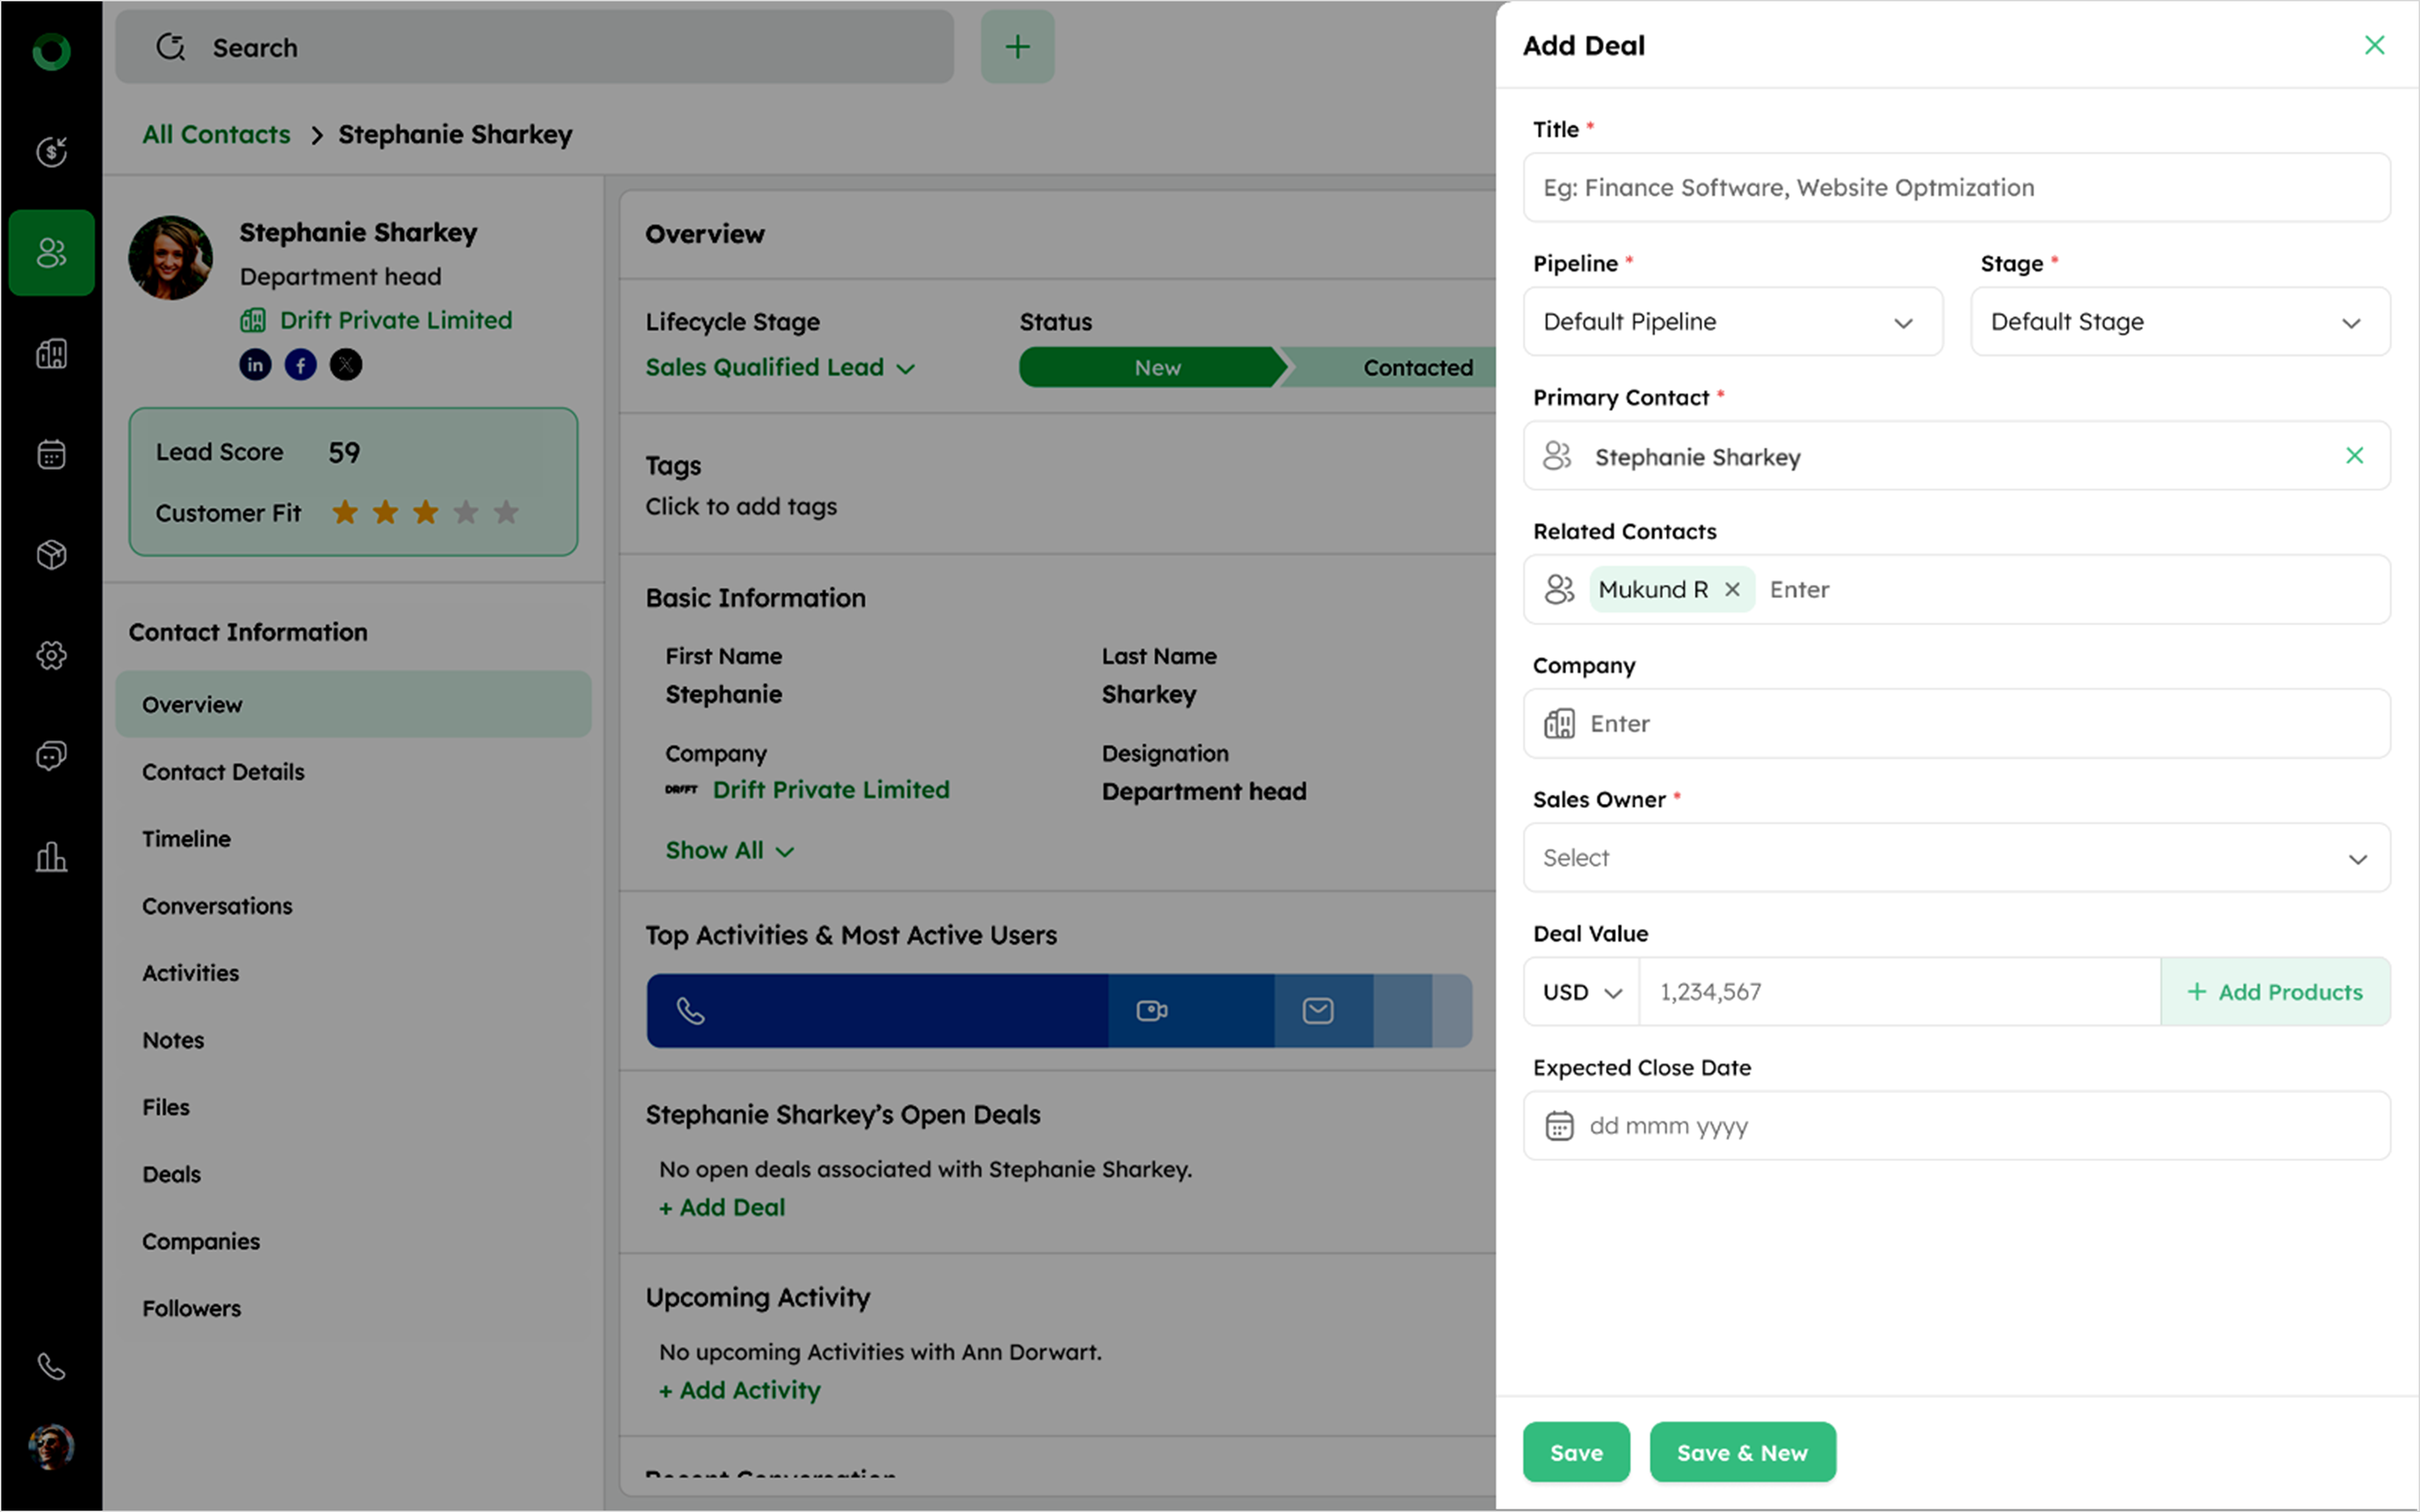The width and height of the screenshot is (2420, 1512).
Task: Clear Stephanie Sharkey from Primary Contact
Action: click(x=2354, y=456)
